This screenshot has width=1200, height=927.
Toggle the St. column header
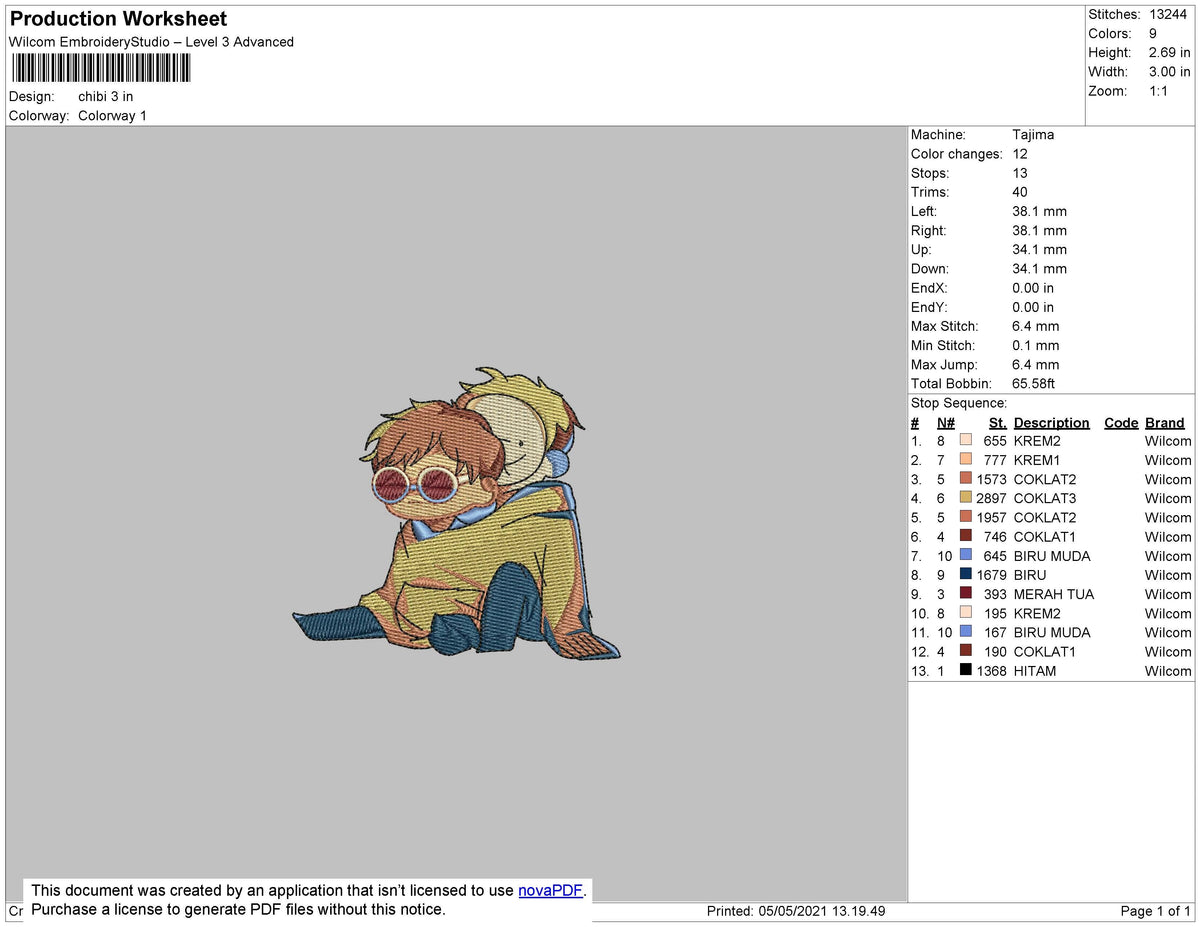pos(996,422)
